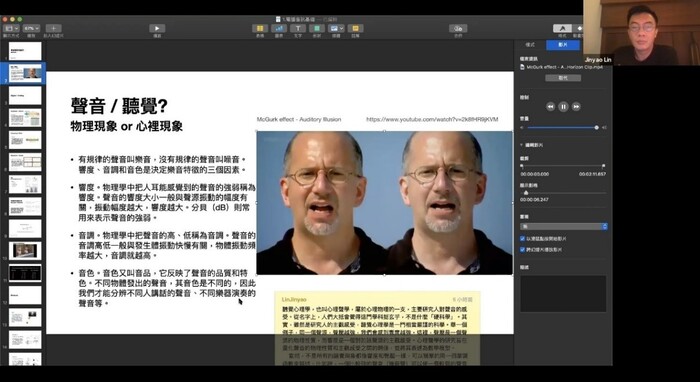Switch to the 樣式 (Style) tab

530,45
